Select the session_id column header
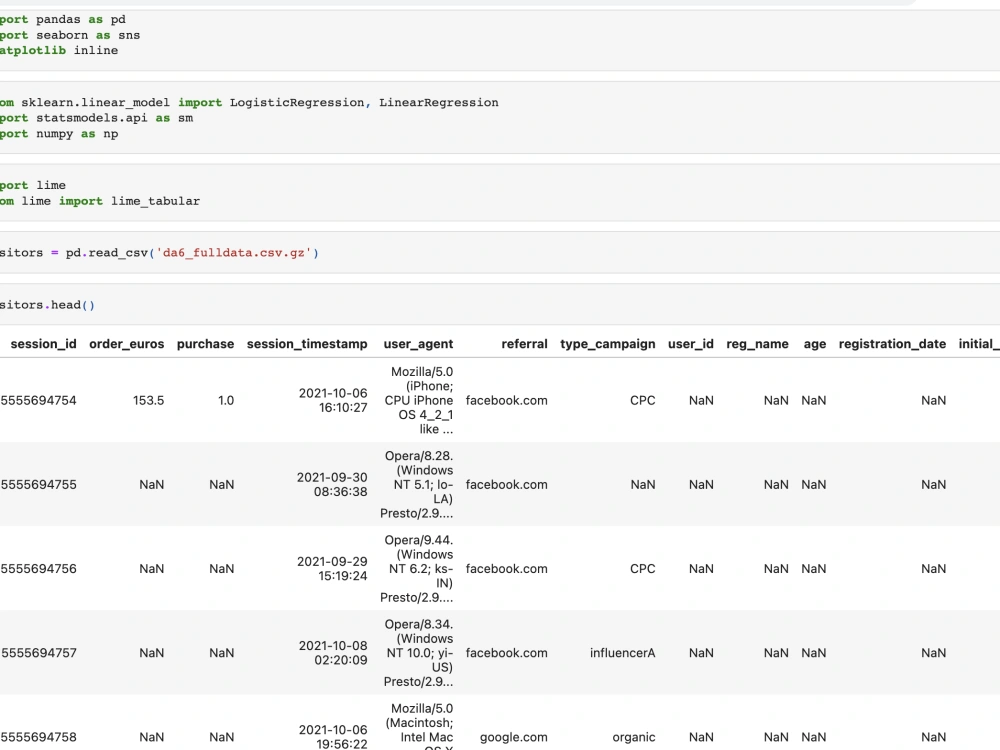 pyautogui.click(x=44, y=343)
